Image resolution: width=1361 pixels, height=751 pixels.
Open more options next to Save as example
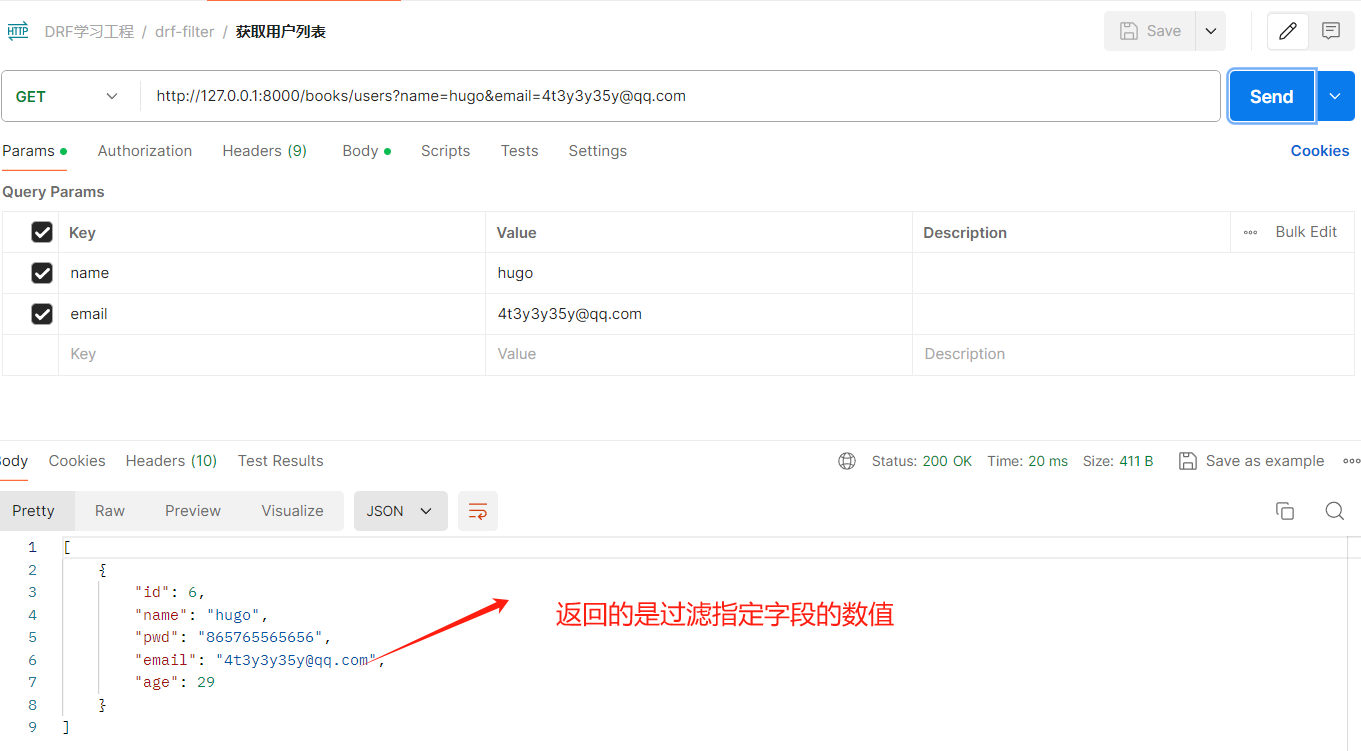1351,461
